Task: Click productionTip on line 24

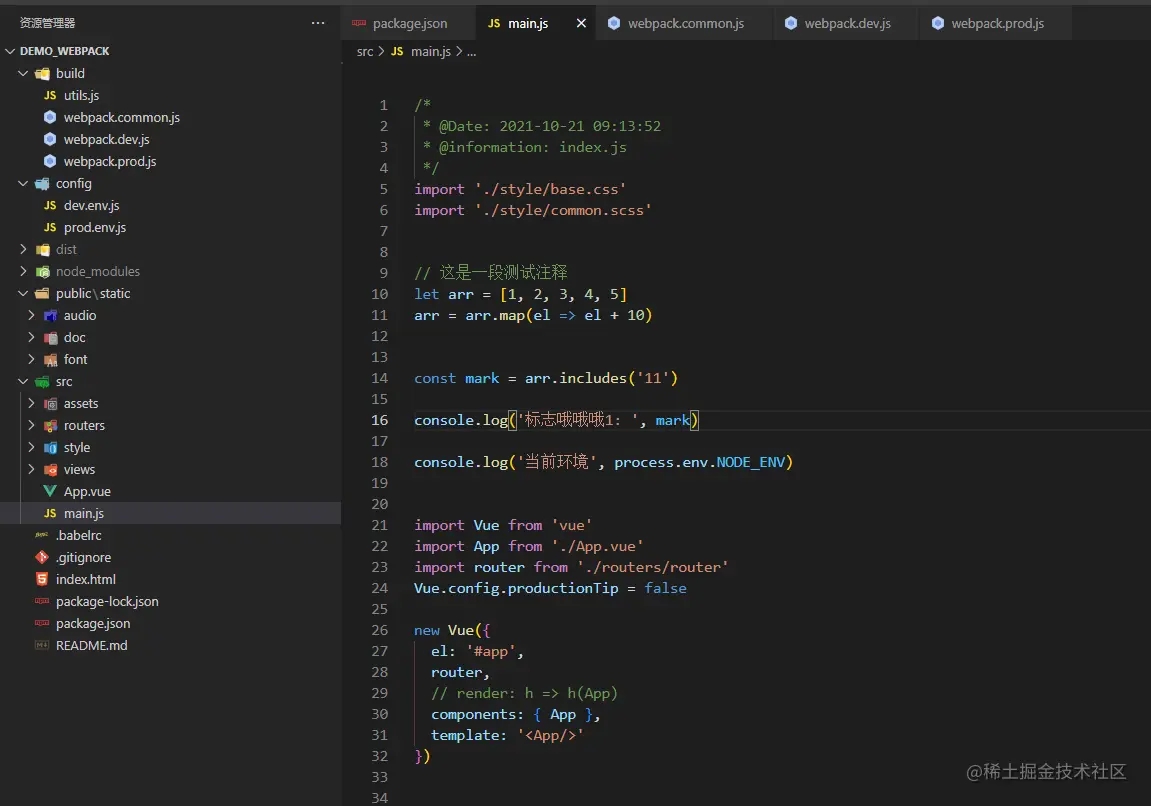Action: coord(563,588)
